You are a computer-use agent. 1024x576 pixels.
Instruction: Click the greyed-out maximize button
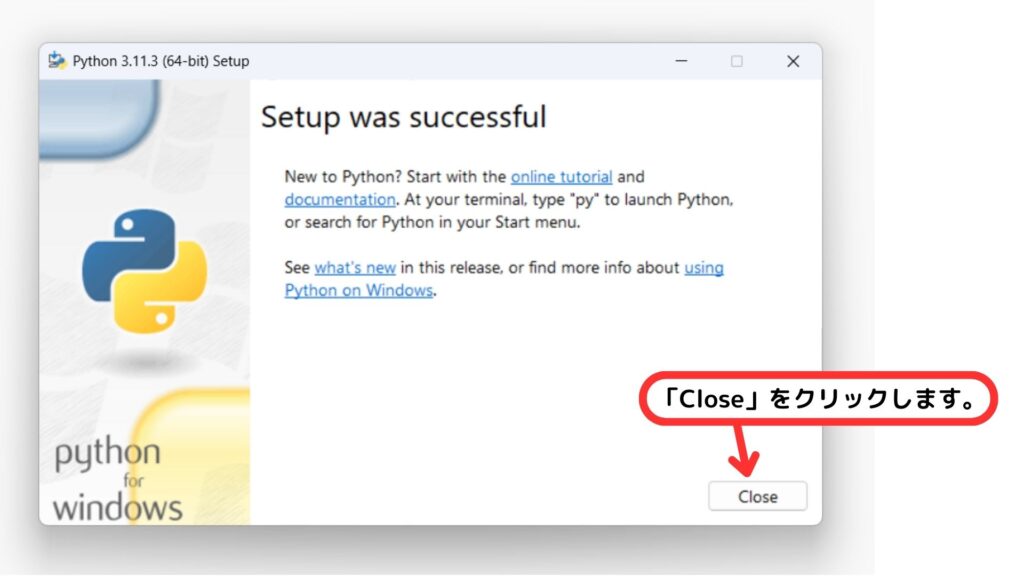737,61
